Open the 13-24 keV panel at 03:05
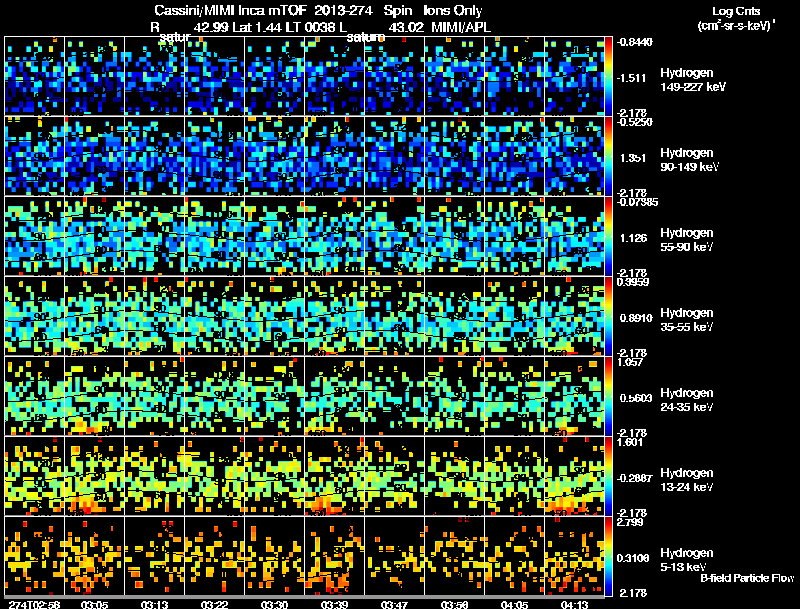 click(x=94, y=476)
